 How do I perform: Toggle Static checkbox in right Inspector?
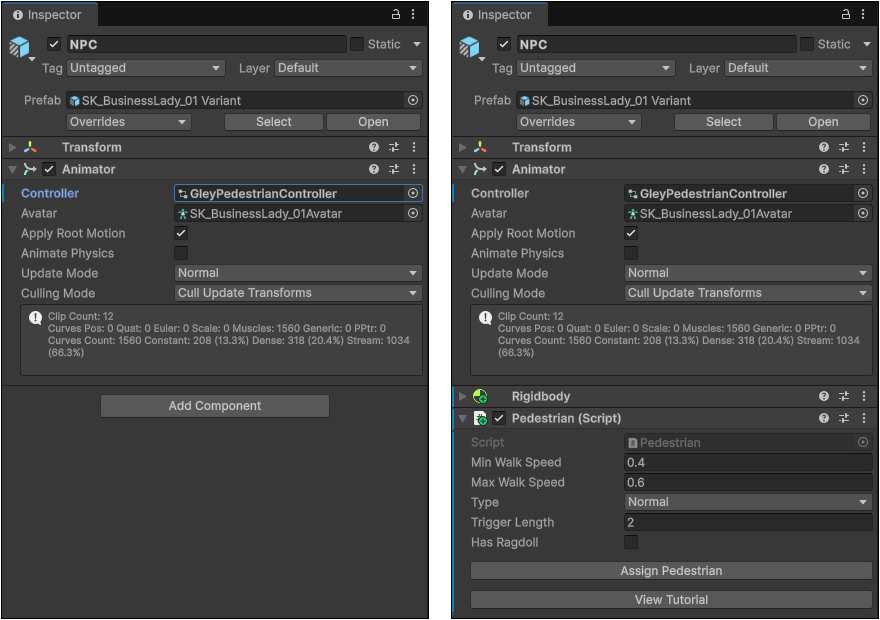807,44
